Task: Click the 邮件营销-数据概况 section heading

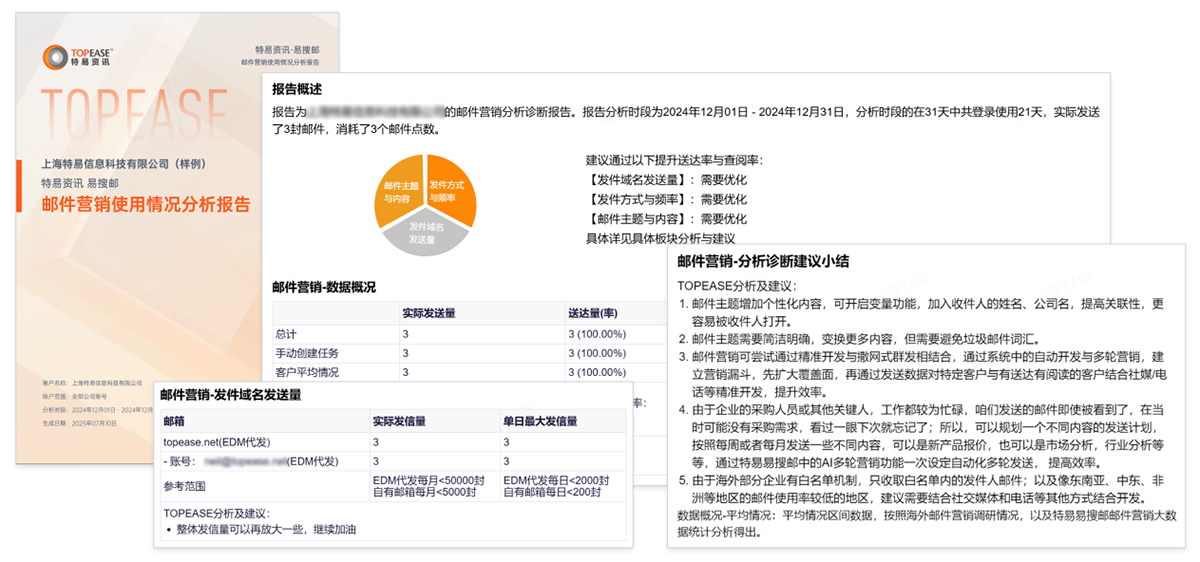Action: tap(324, 287)
